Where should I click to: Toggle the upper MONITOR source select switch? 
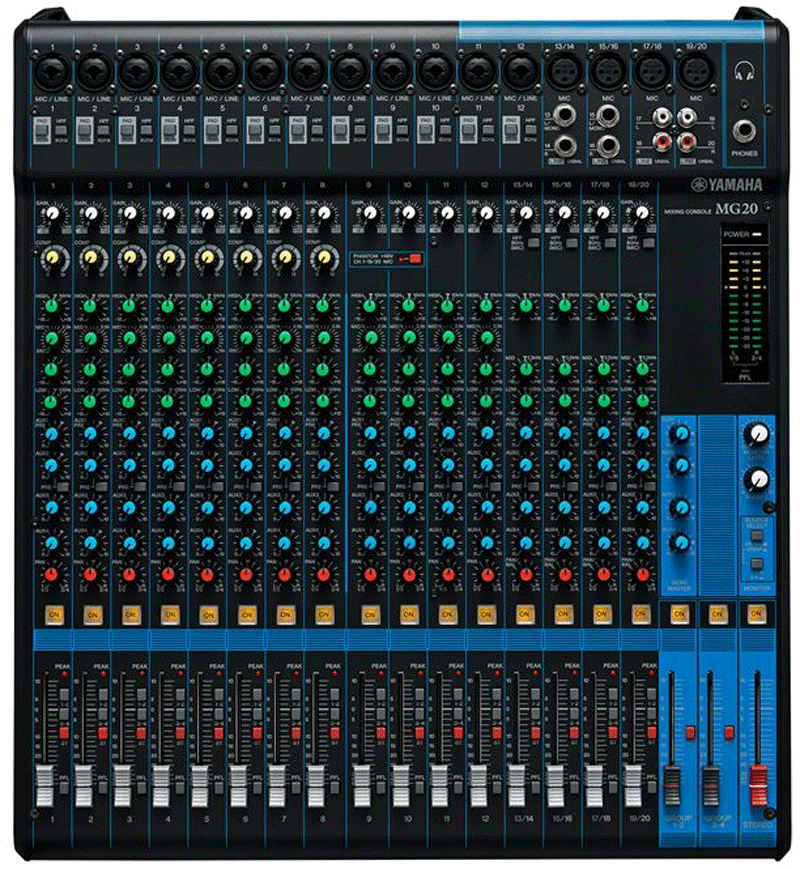pyautogui.click(x=756, y=536)
